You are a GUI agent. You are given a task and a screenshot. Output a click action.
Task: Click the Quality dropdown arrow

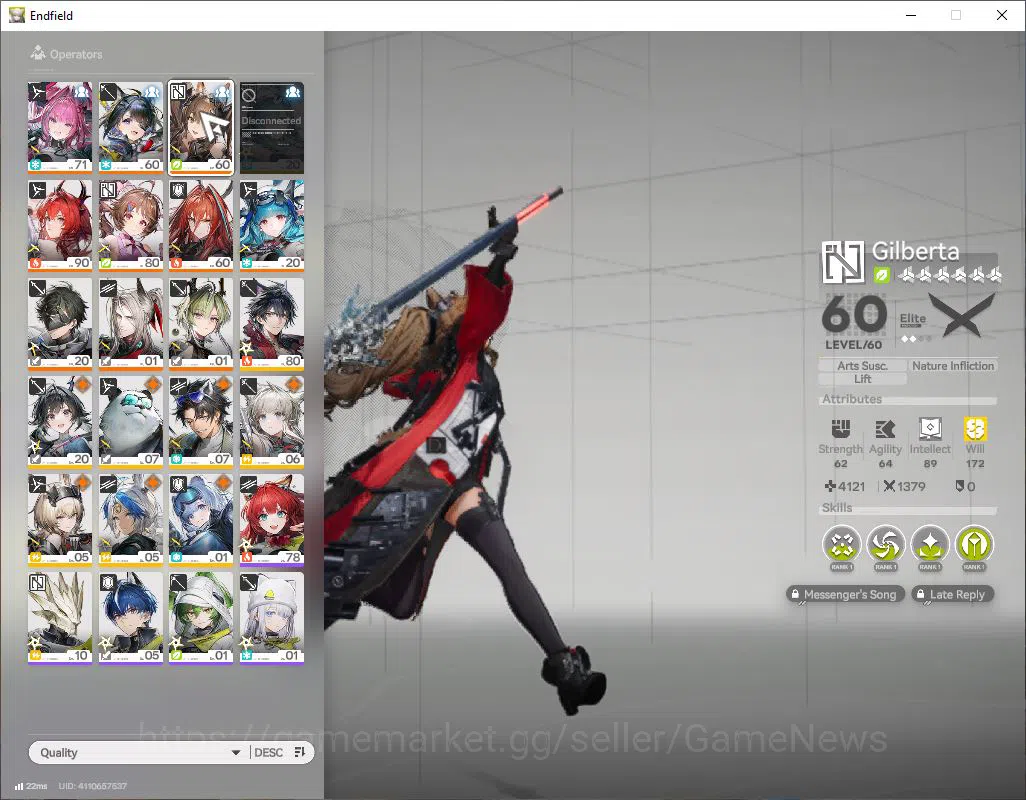tap(236, 753)
